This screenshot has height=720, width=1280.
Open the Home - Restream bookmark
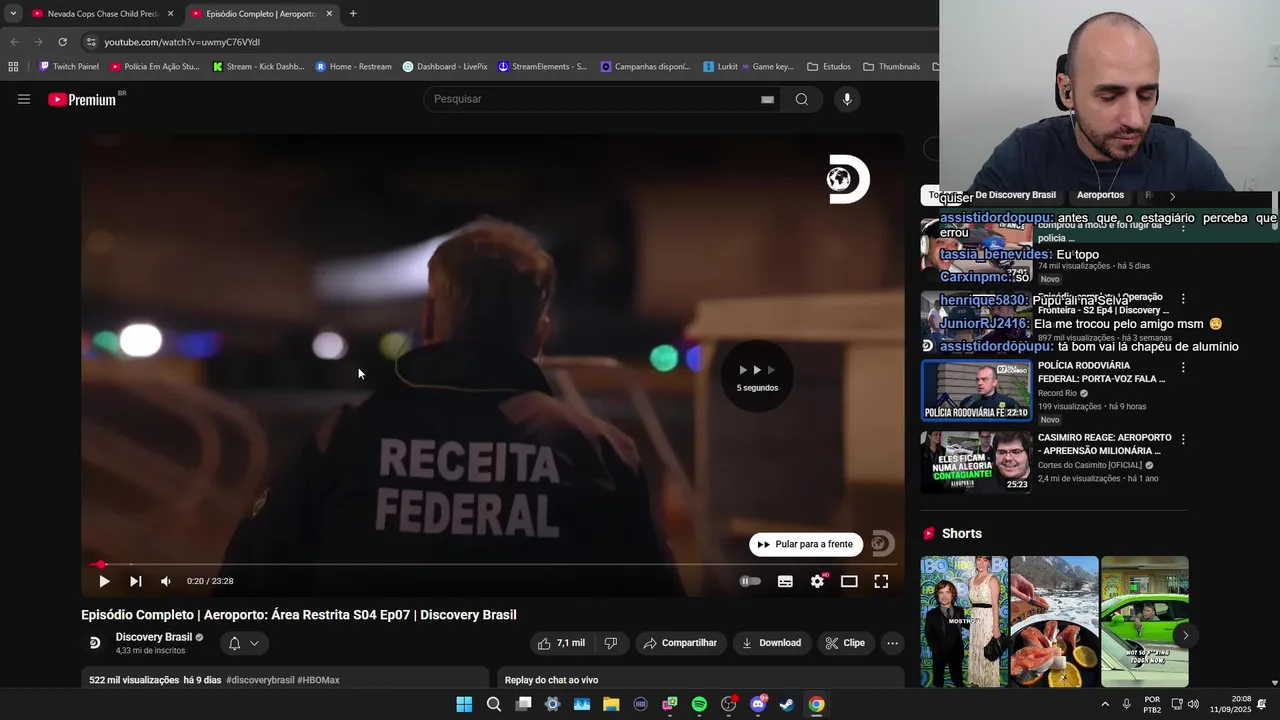(x=353, y=67)
